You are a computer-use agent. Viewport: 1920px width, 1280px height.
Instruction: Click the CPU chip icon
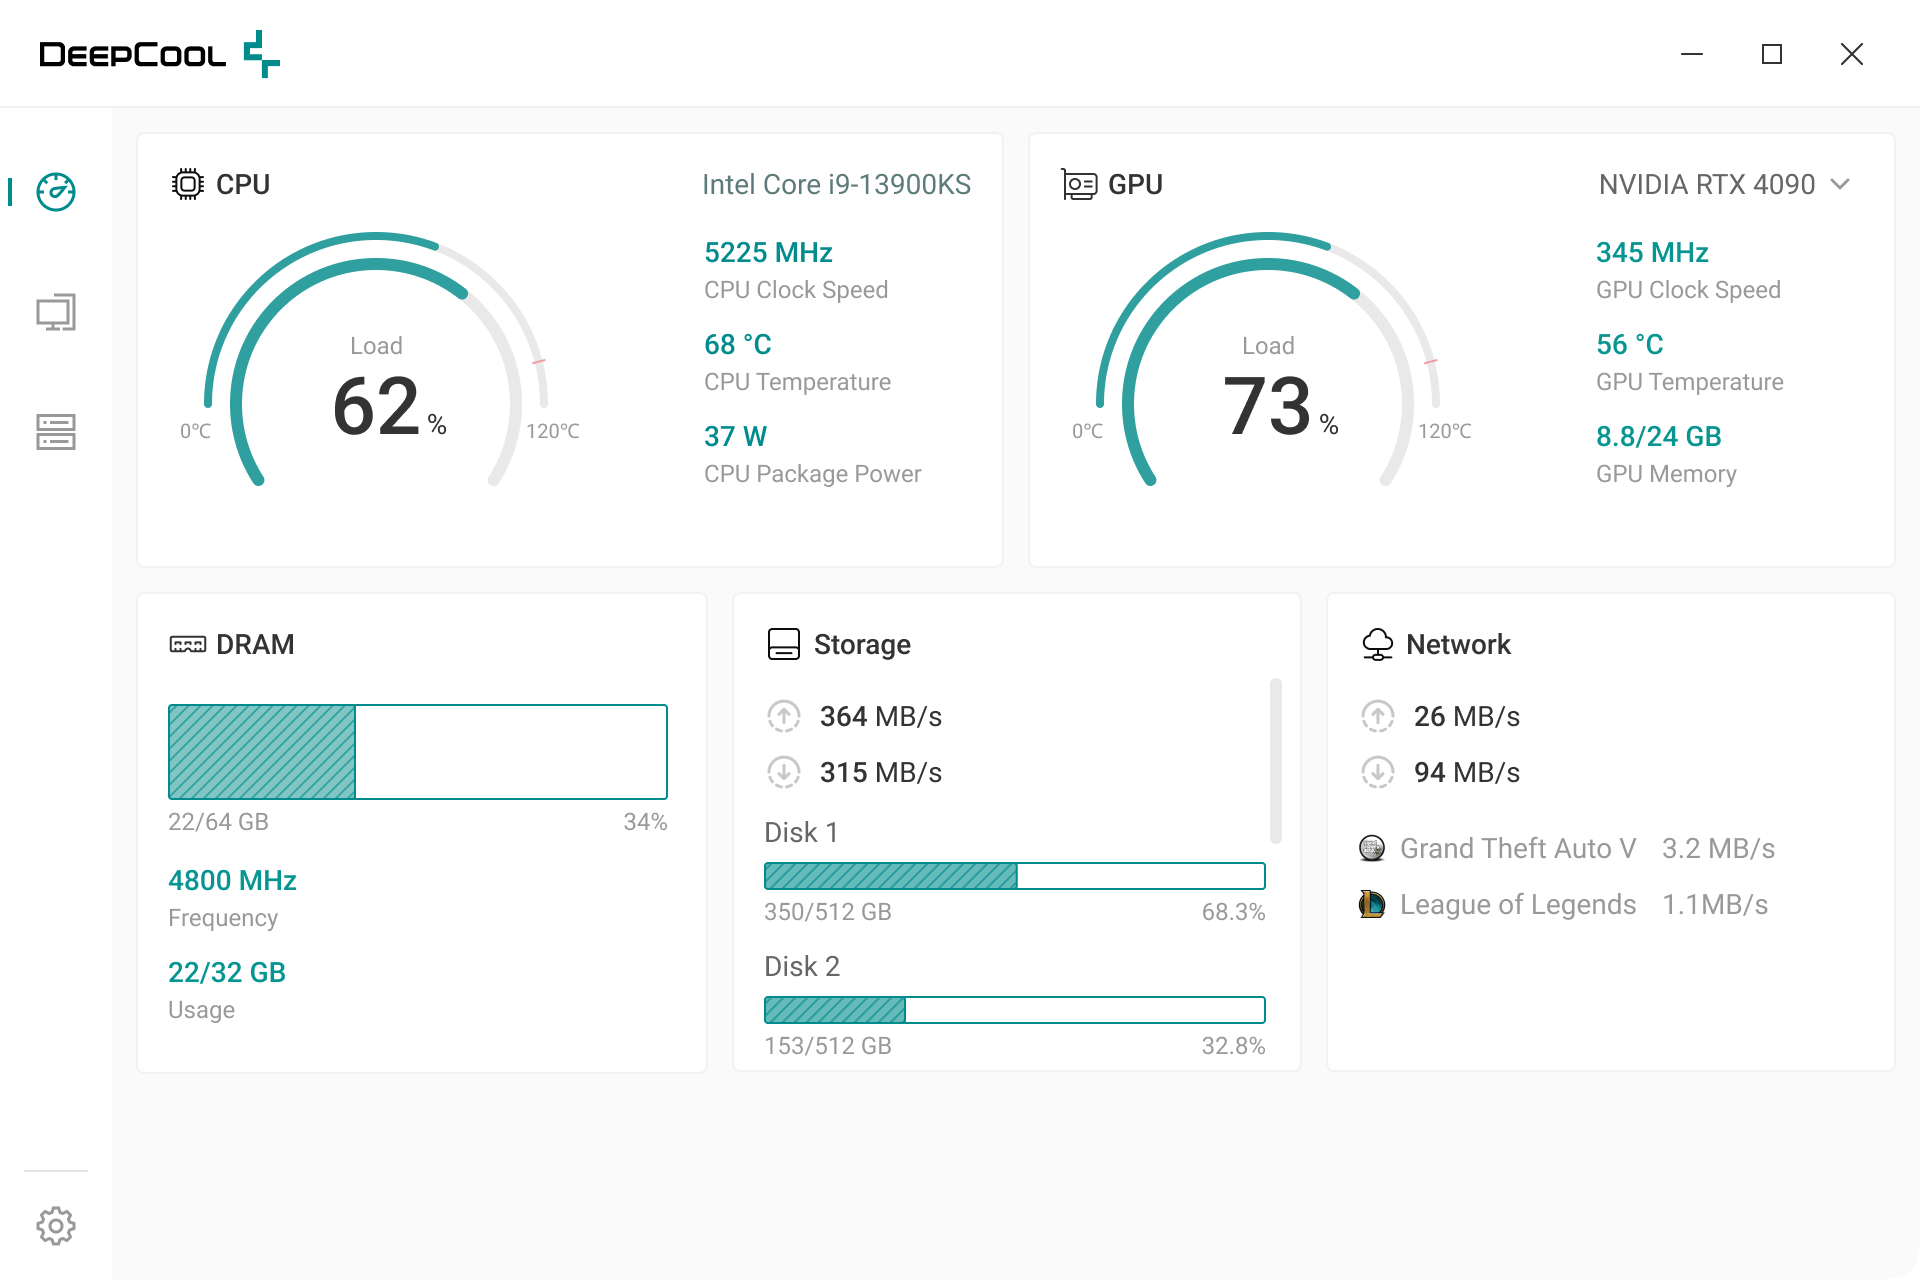click(x=187, y=184)
